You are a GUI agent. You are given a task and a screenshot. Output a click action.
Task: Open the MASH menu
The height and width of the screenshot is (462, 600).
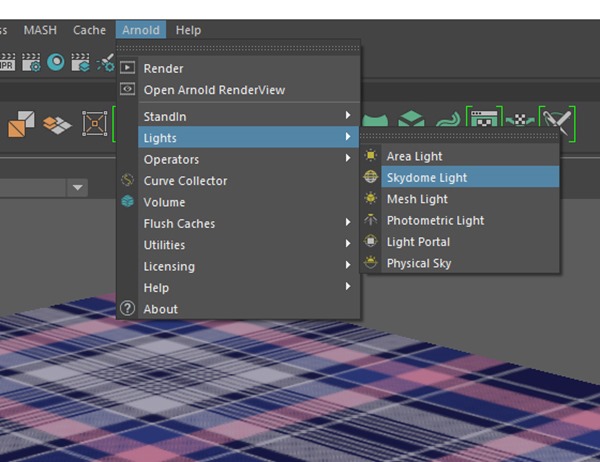pos(40,30)
